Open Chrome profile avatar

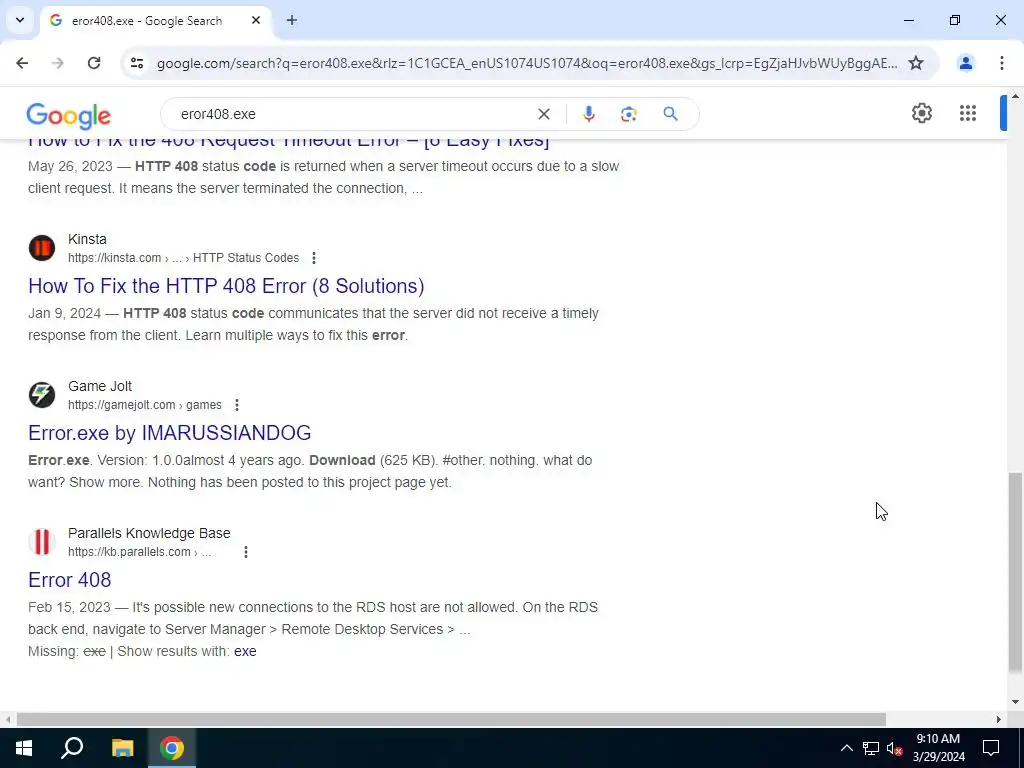(x=965, y=63)
